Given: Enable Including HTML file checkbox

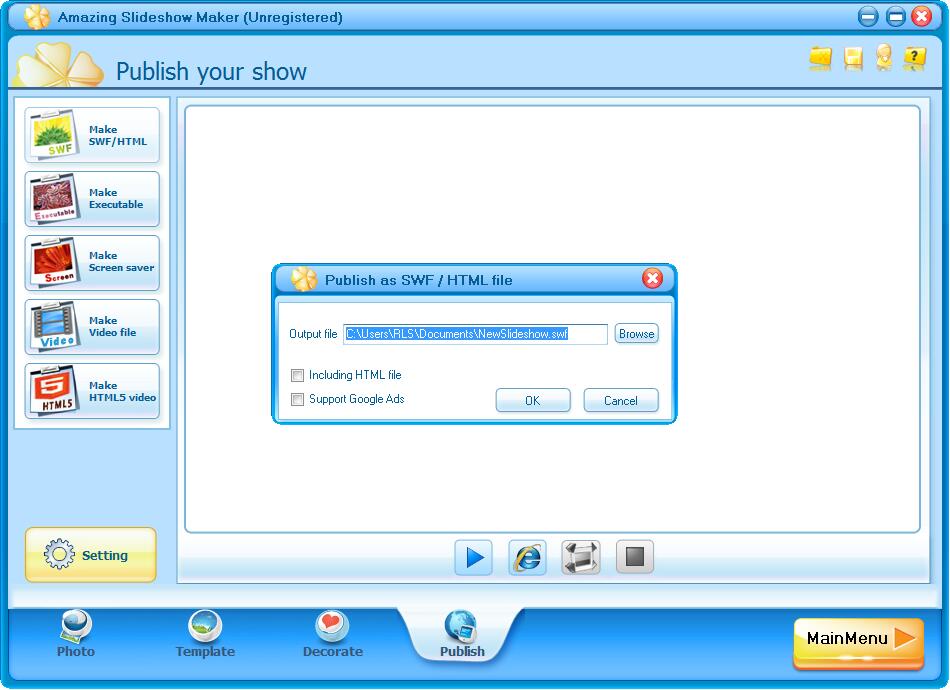Looking at the screenshot, I should (297, 376).
